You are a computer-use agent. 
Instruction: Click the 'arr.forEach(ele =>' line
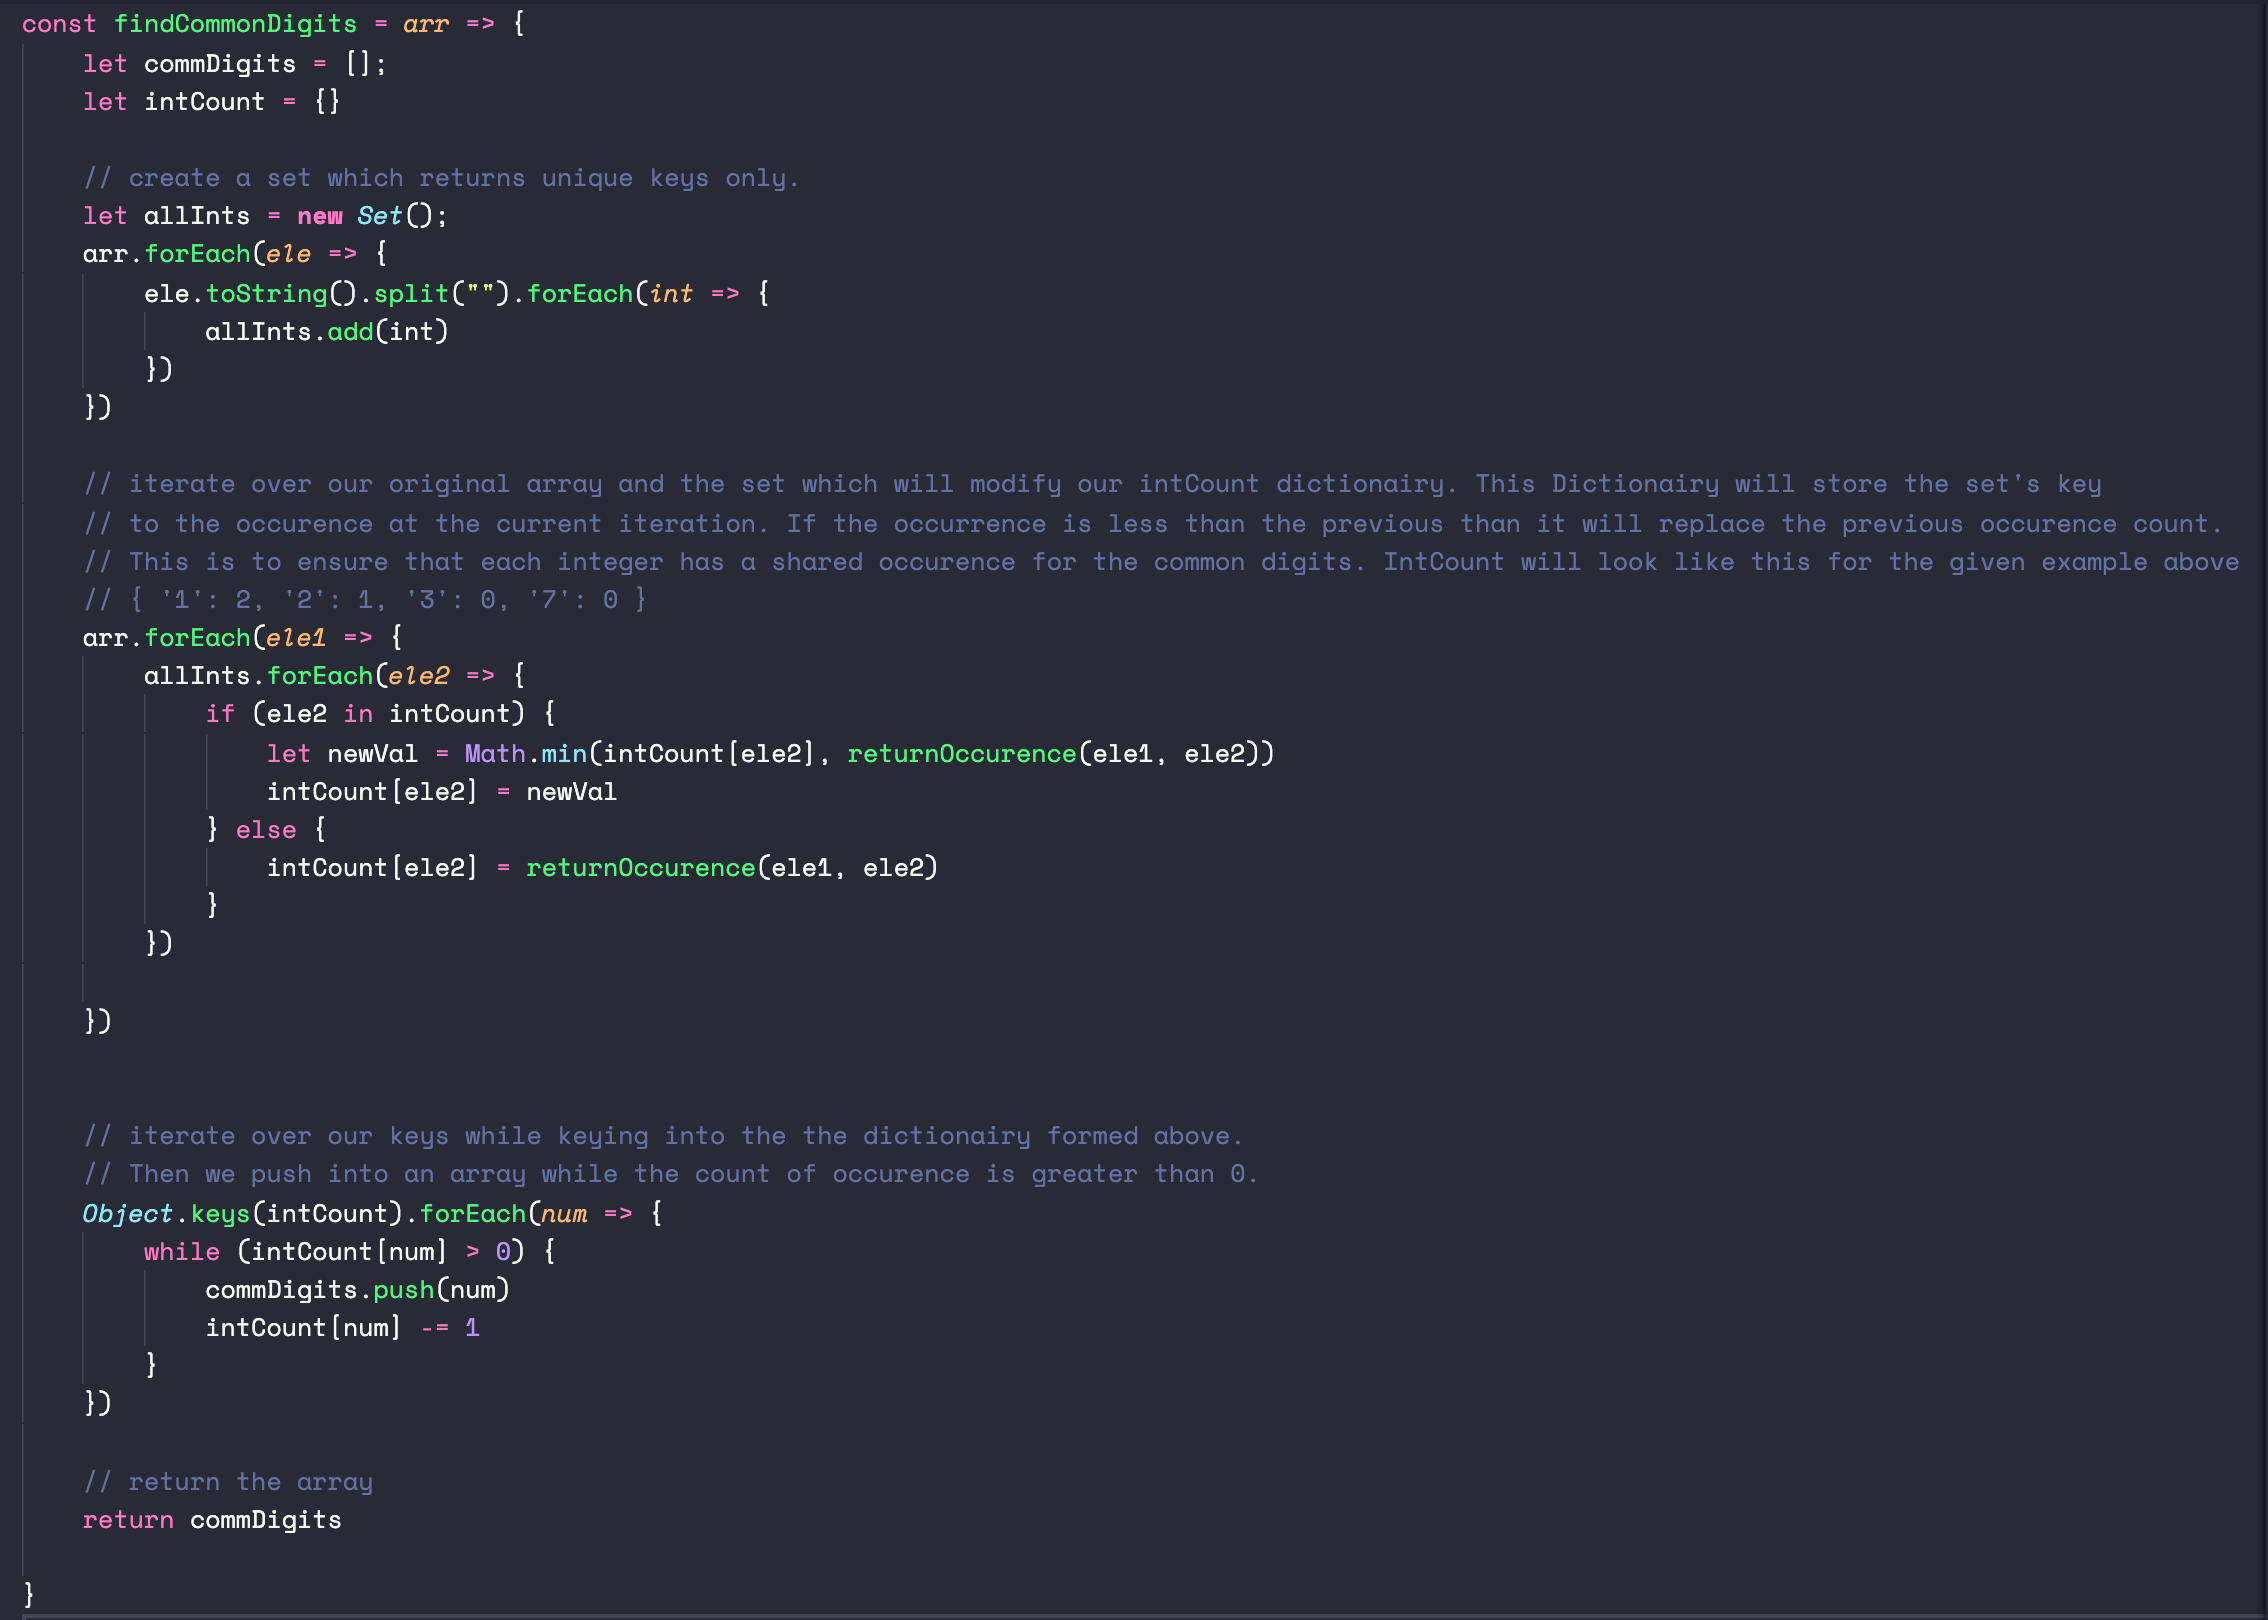[235, 254]
